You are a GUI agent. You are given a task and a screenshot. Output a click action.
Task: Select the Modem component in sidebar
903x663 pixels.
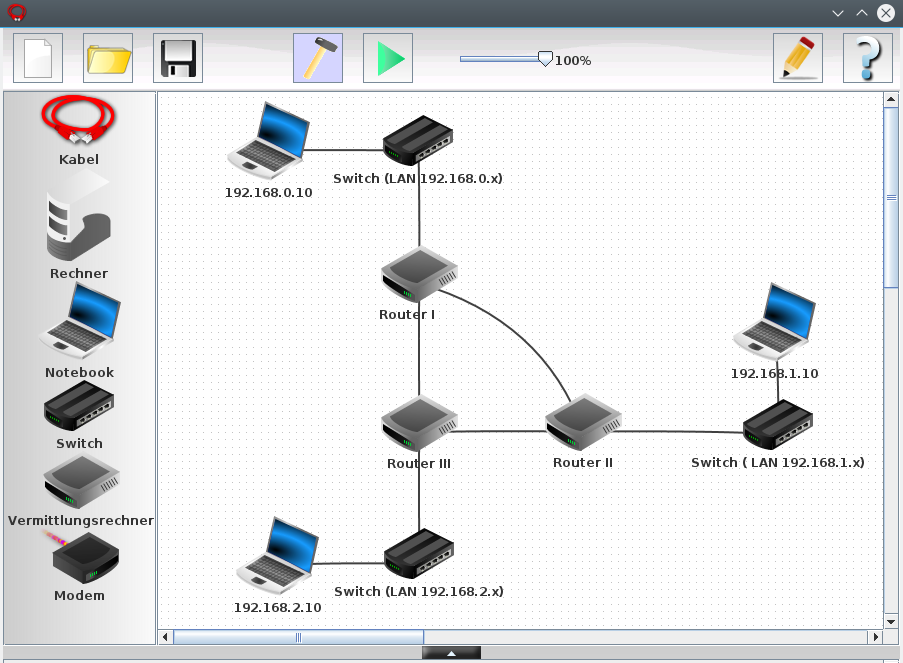click(x=84, y=558)
